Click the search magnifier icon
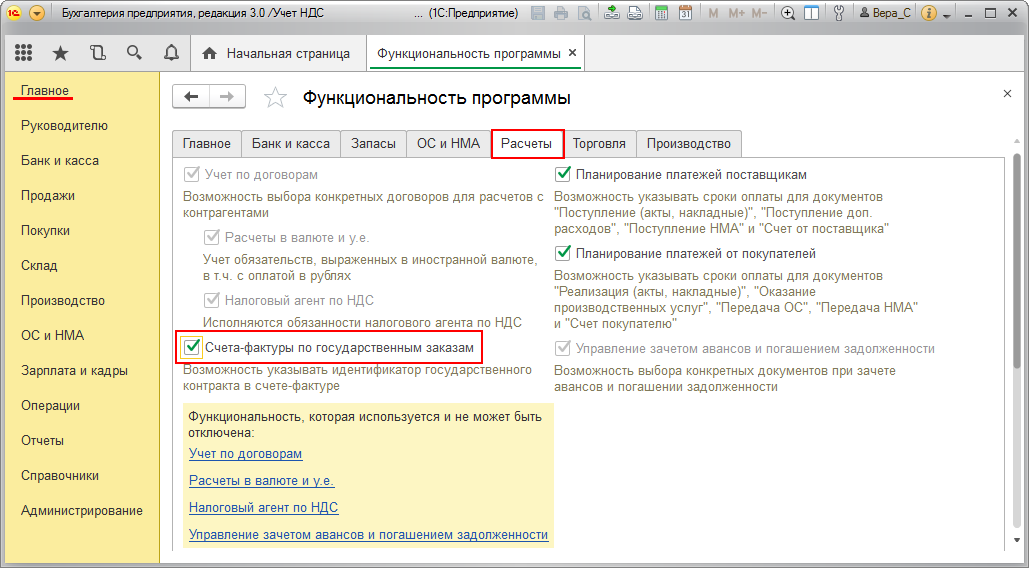This screenshot has height=568, width=1029. coord(134,53)
